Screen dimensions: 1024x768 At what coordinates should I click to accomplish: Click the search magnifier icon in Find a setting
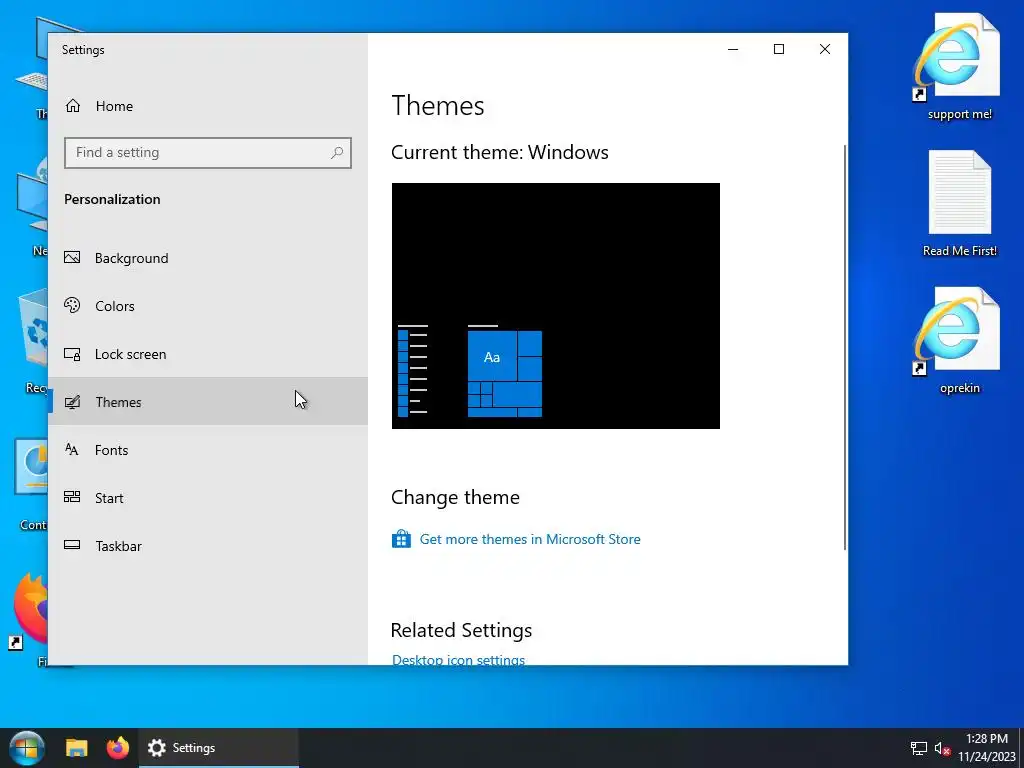pos(337,153)
